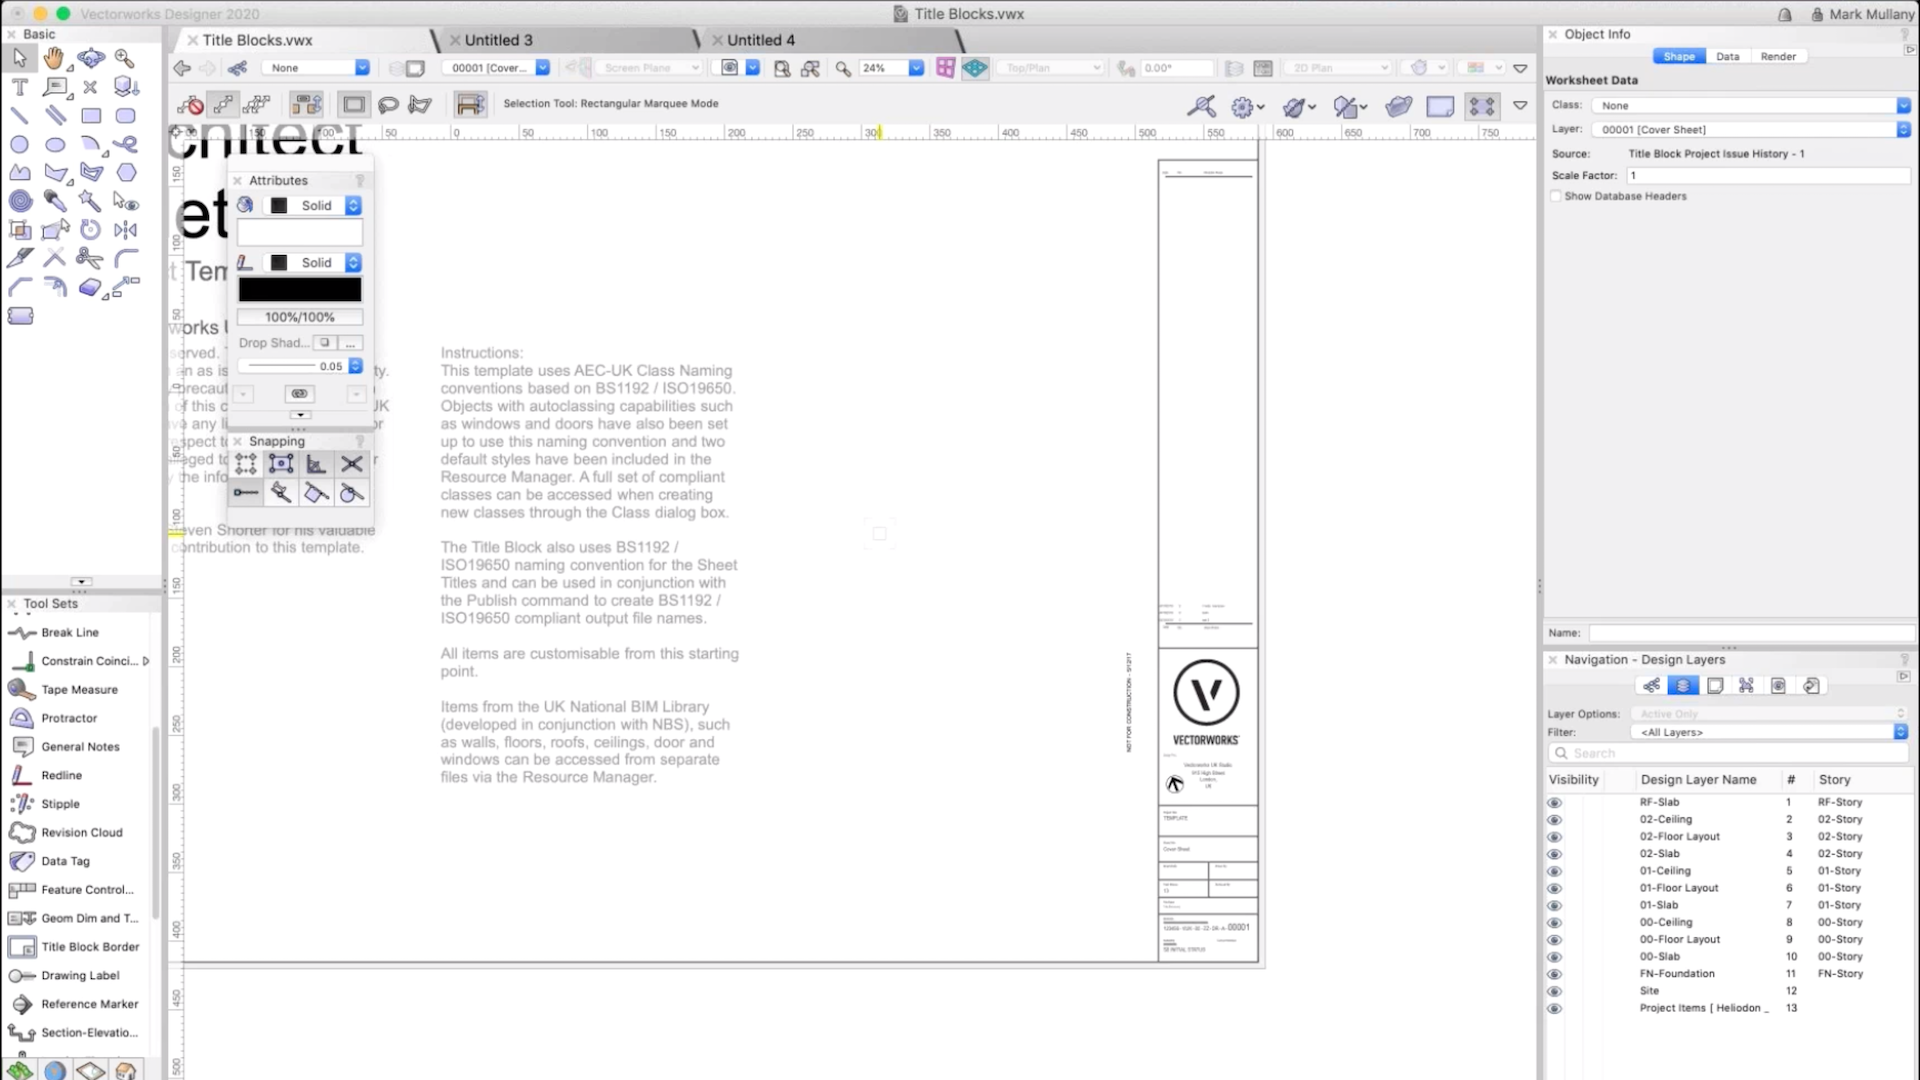Image resolution: width=1920 pixels, height=1080 pixels.
Task: Switch to the Untitled 4 tab
Action: [x=760, y=40]
